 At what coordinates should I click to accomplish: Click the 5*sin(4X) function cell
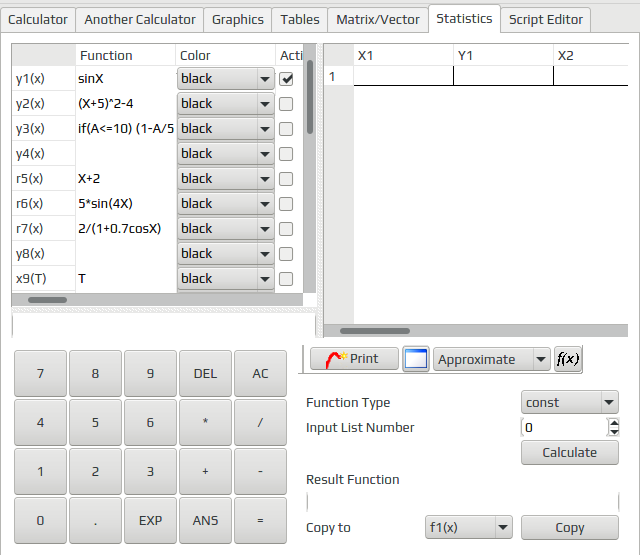(126, 204)
